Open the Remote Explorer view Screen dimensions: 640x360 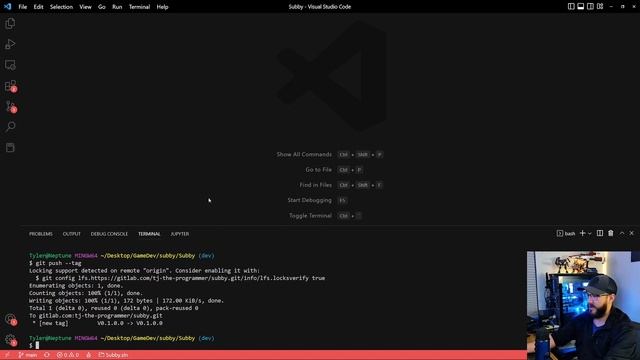pos(10,65)
